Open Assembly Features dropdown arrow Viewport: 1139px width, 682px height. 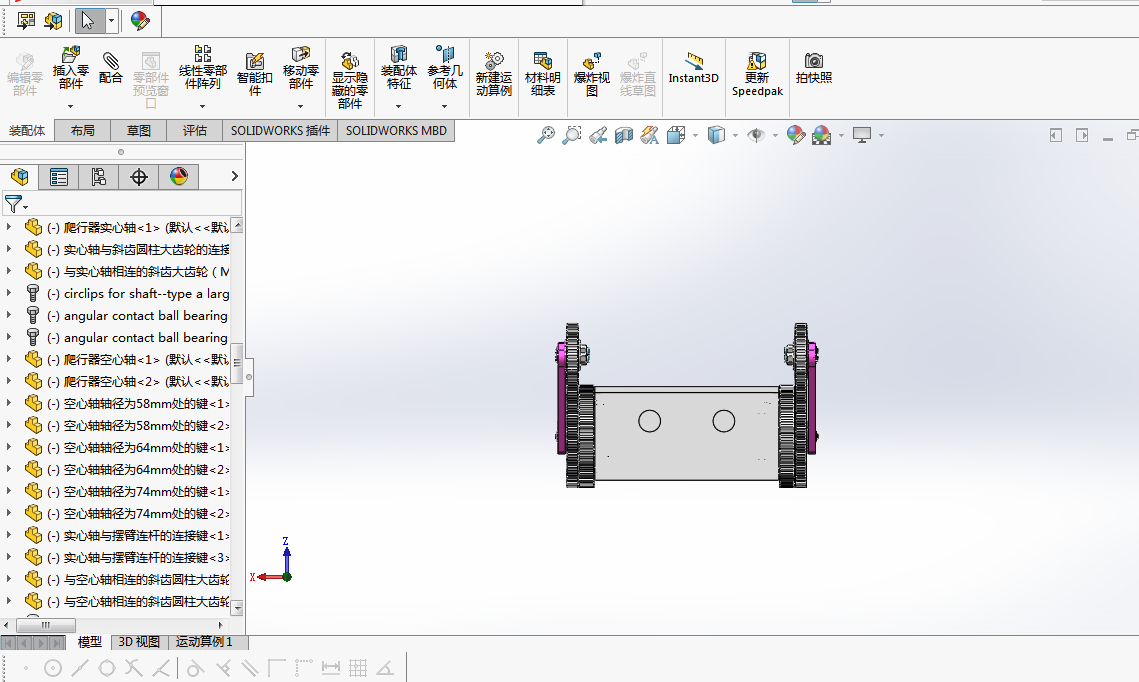(x=399, y=106)
